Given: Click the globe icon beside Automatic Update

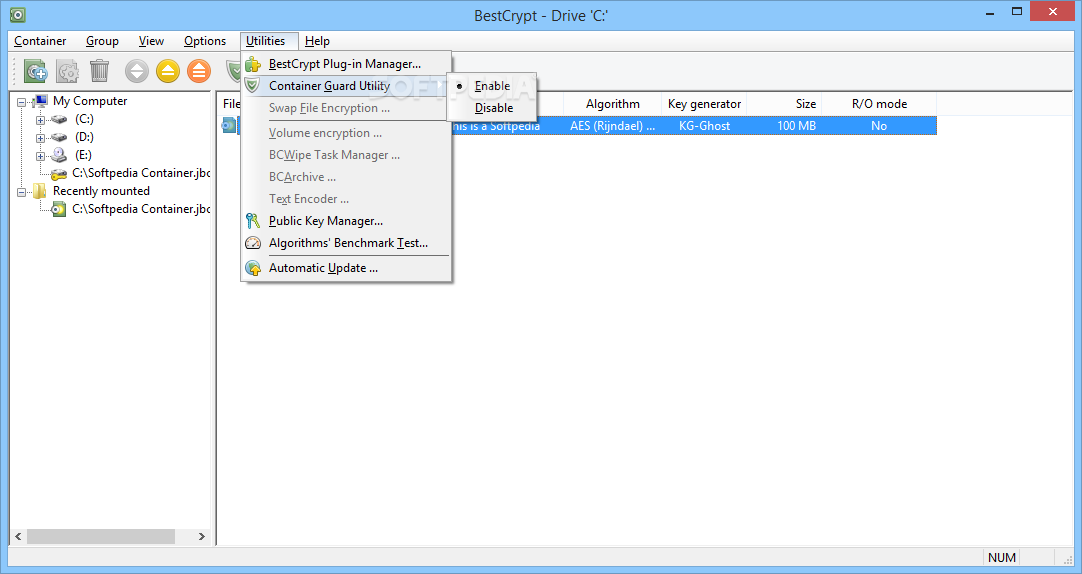Looking at the screenshot, I should (x=253, y=268).
